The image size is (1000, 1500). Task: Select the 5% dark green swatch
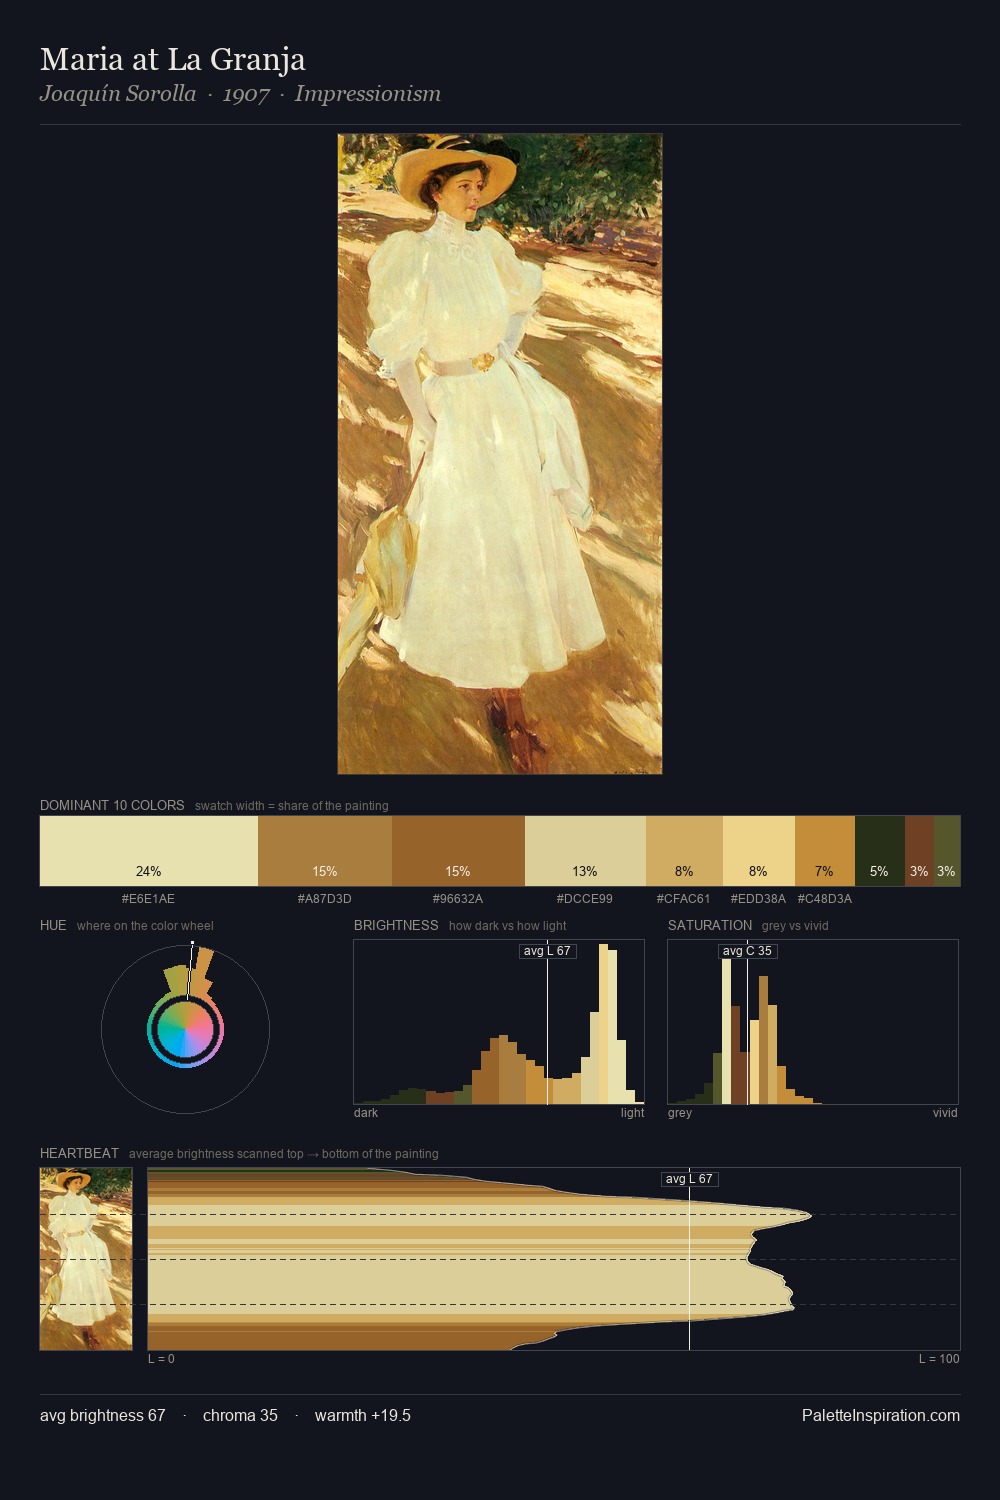tap(880, 851)
